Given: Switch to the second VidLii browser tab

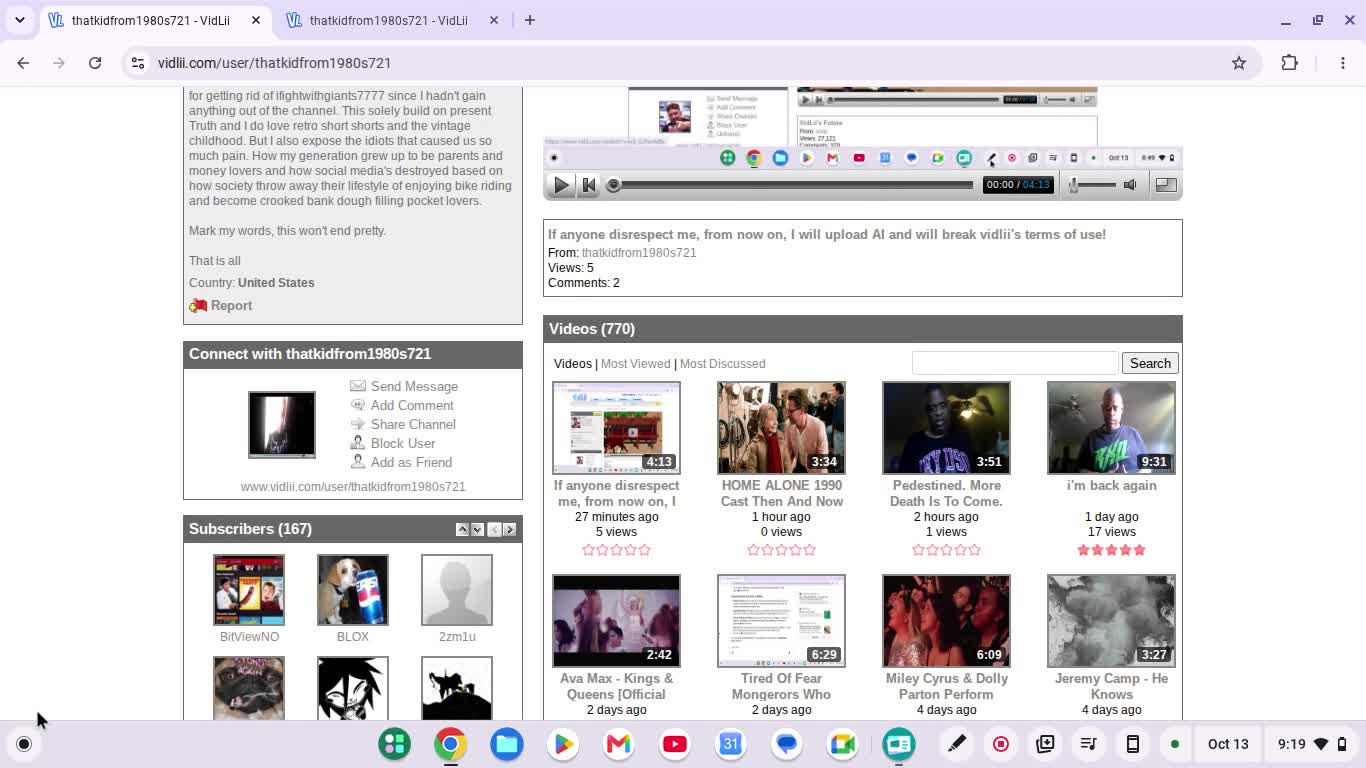Looking at the screenshot, I should click(x=390, y=20).
